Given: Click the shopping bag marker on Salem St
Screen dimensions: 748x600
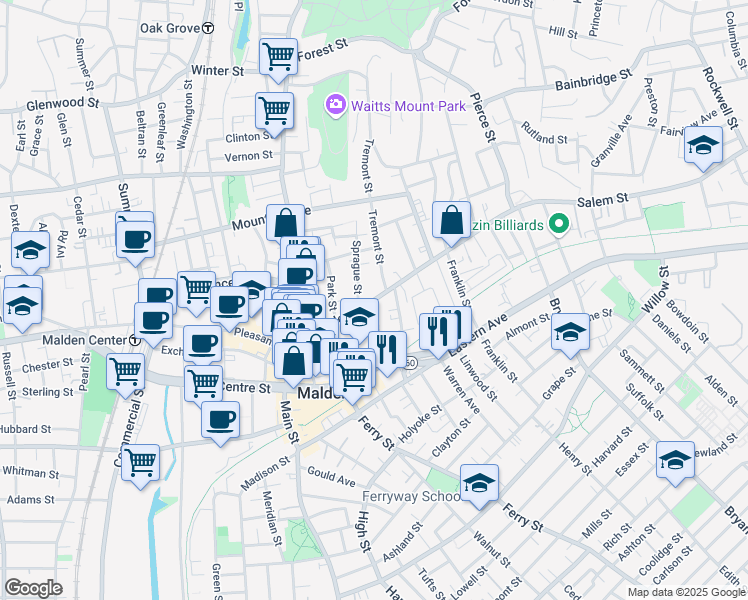Looking at the screenshot, I should (x=451, y=219).
